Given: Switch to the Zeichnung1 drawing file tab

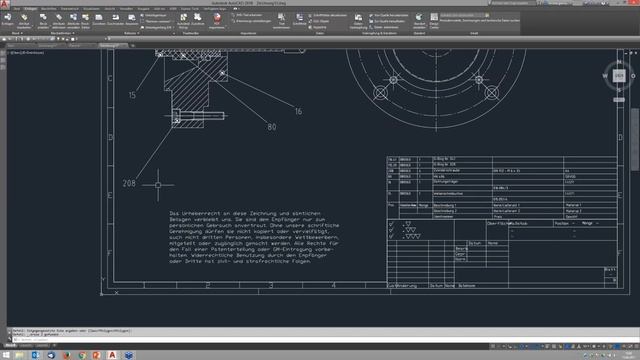Looking at the screenshot, I should (48, 45).
